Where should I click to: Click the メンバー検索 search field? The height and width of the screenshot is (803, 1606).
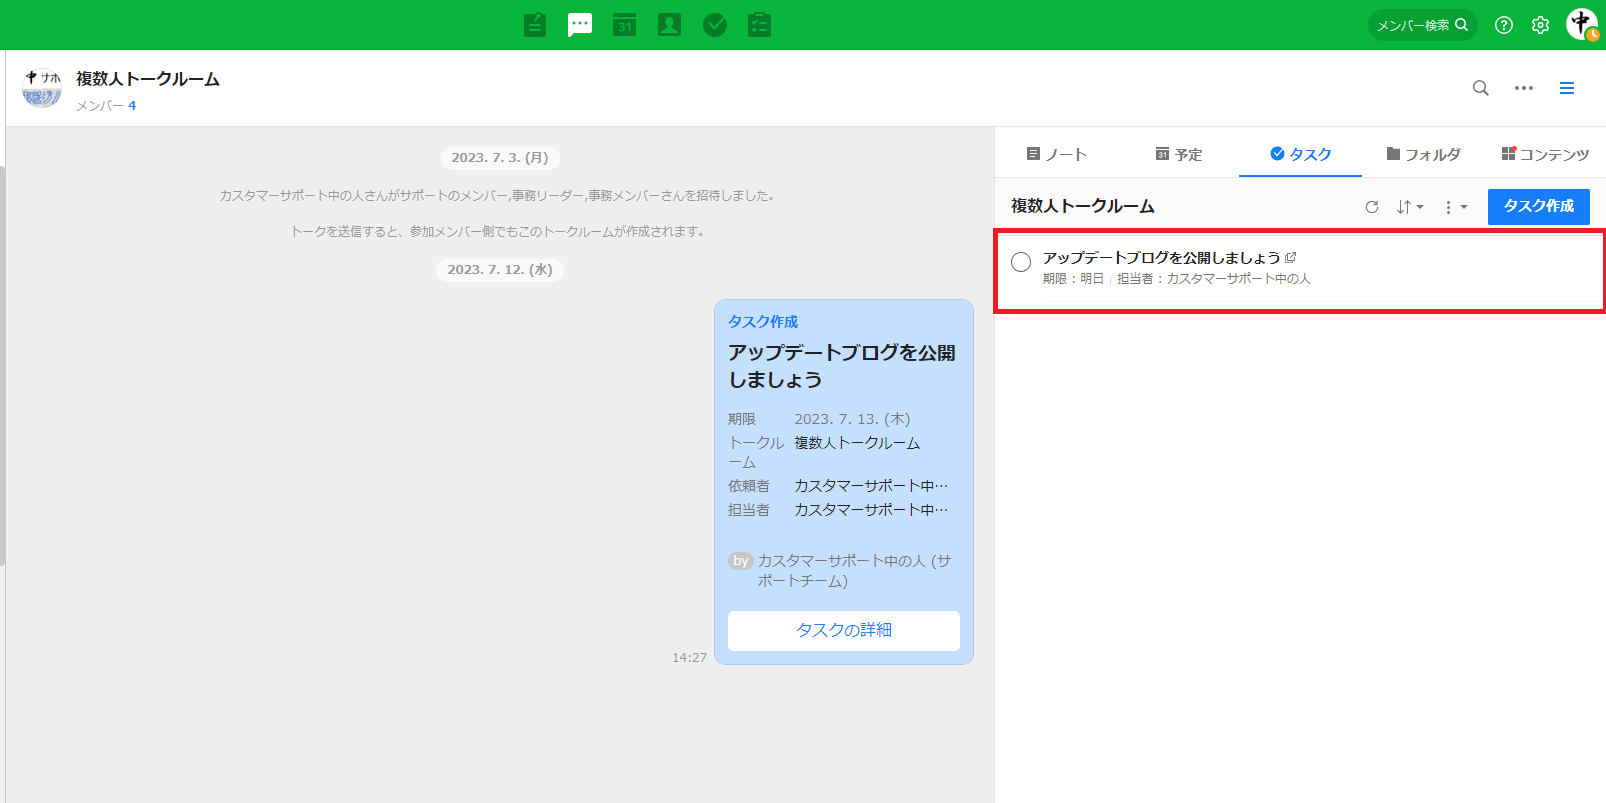(x=1421, y=25)
